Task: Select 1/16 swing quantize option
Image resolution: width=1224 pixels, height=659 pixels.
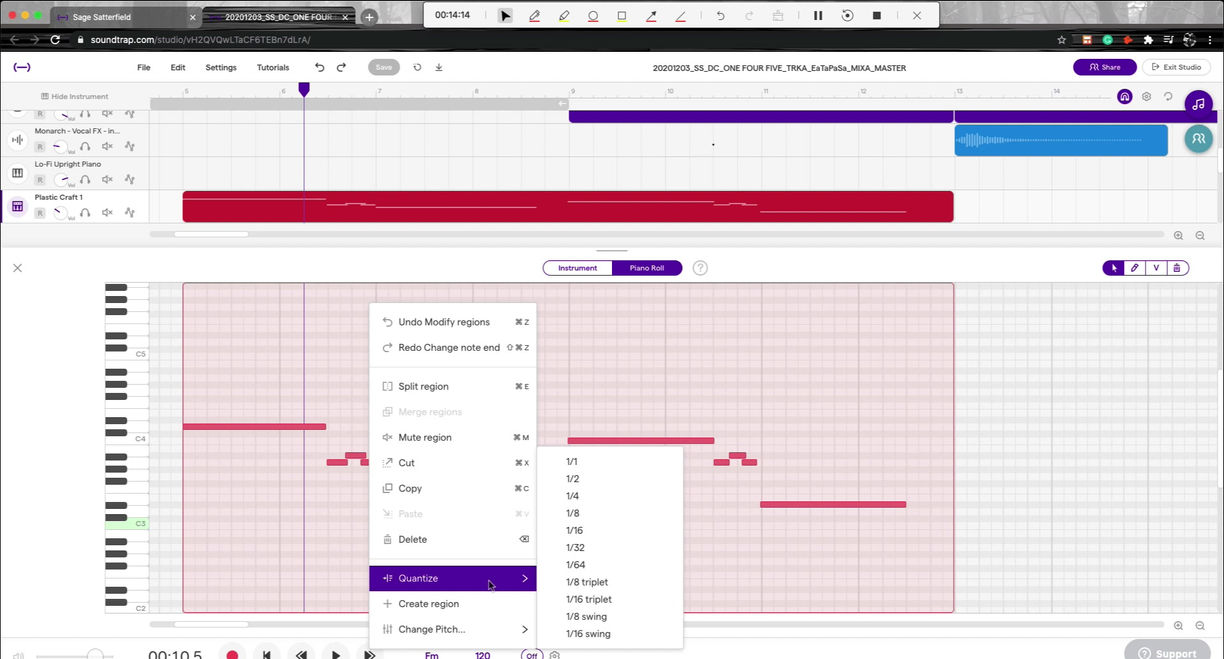Action: pos(588,634)
